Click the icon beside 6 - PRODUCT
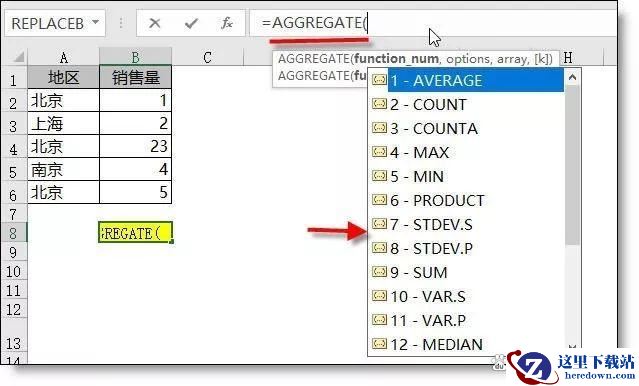 pos(379,200)
